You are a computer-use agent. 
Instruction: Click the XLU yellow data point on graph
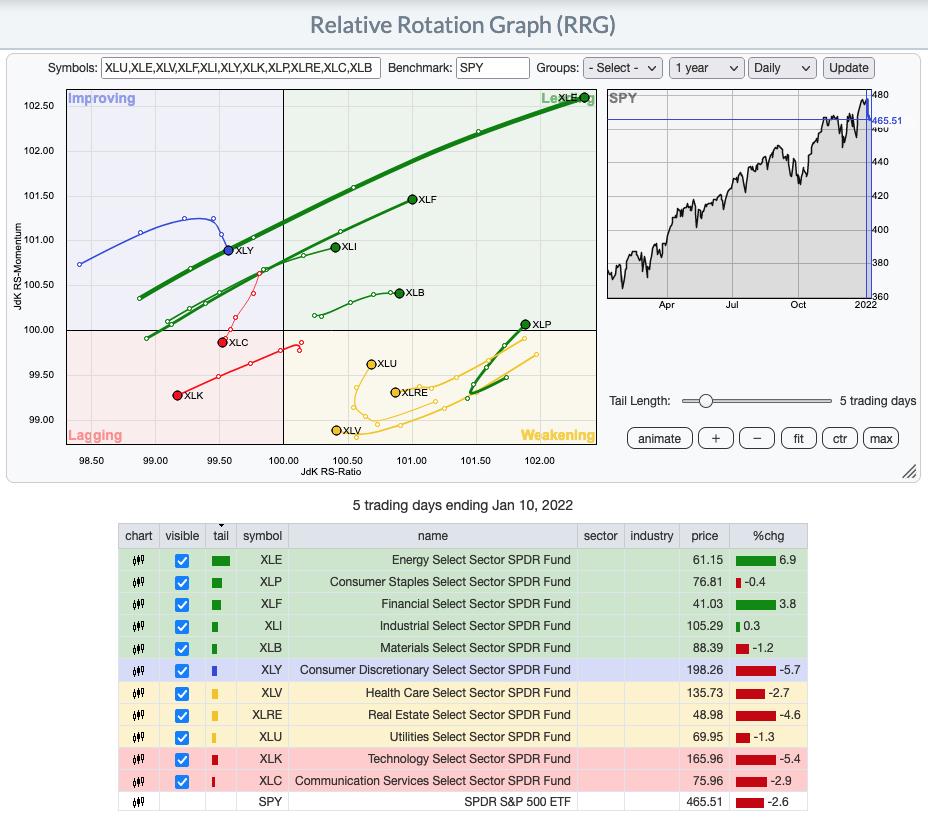(371, 364)
